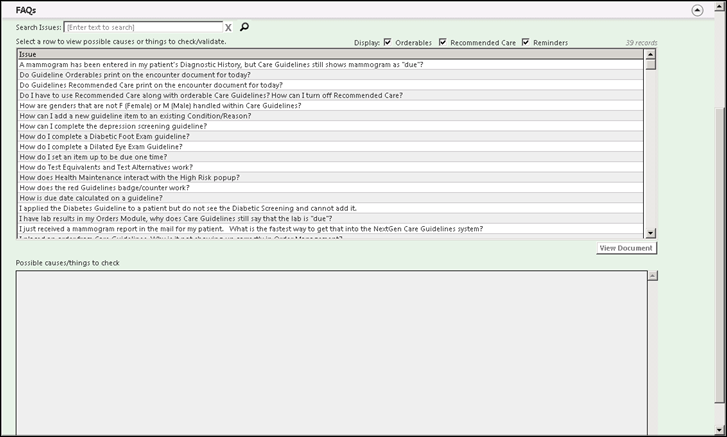Select "Do Guideline Orderables print" row
Viewport: 727px width, 437px height.
(x=331, y=75)
